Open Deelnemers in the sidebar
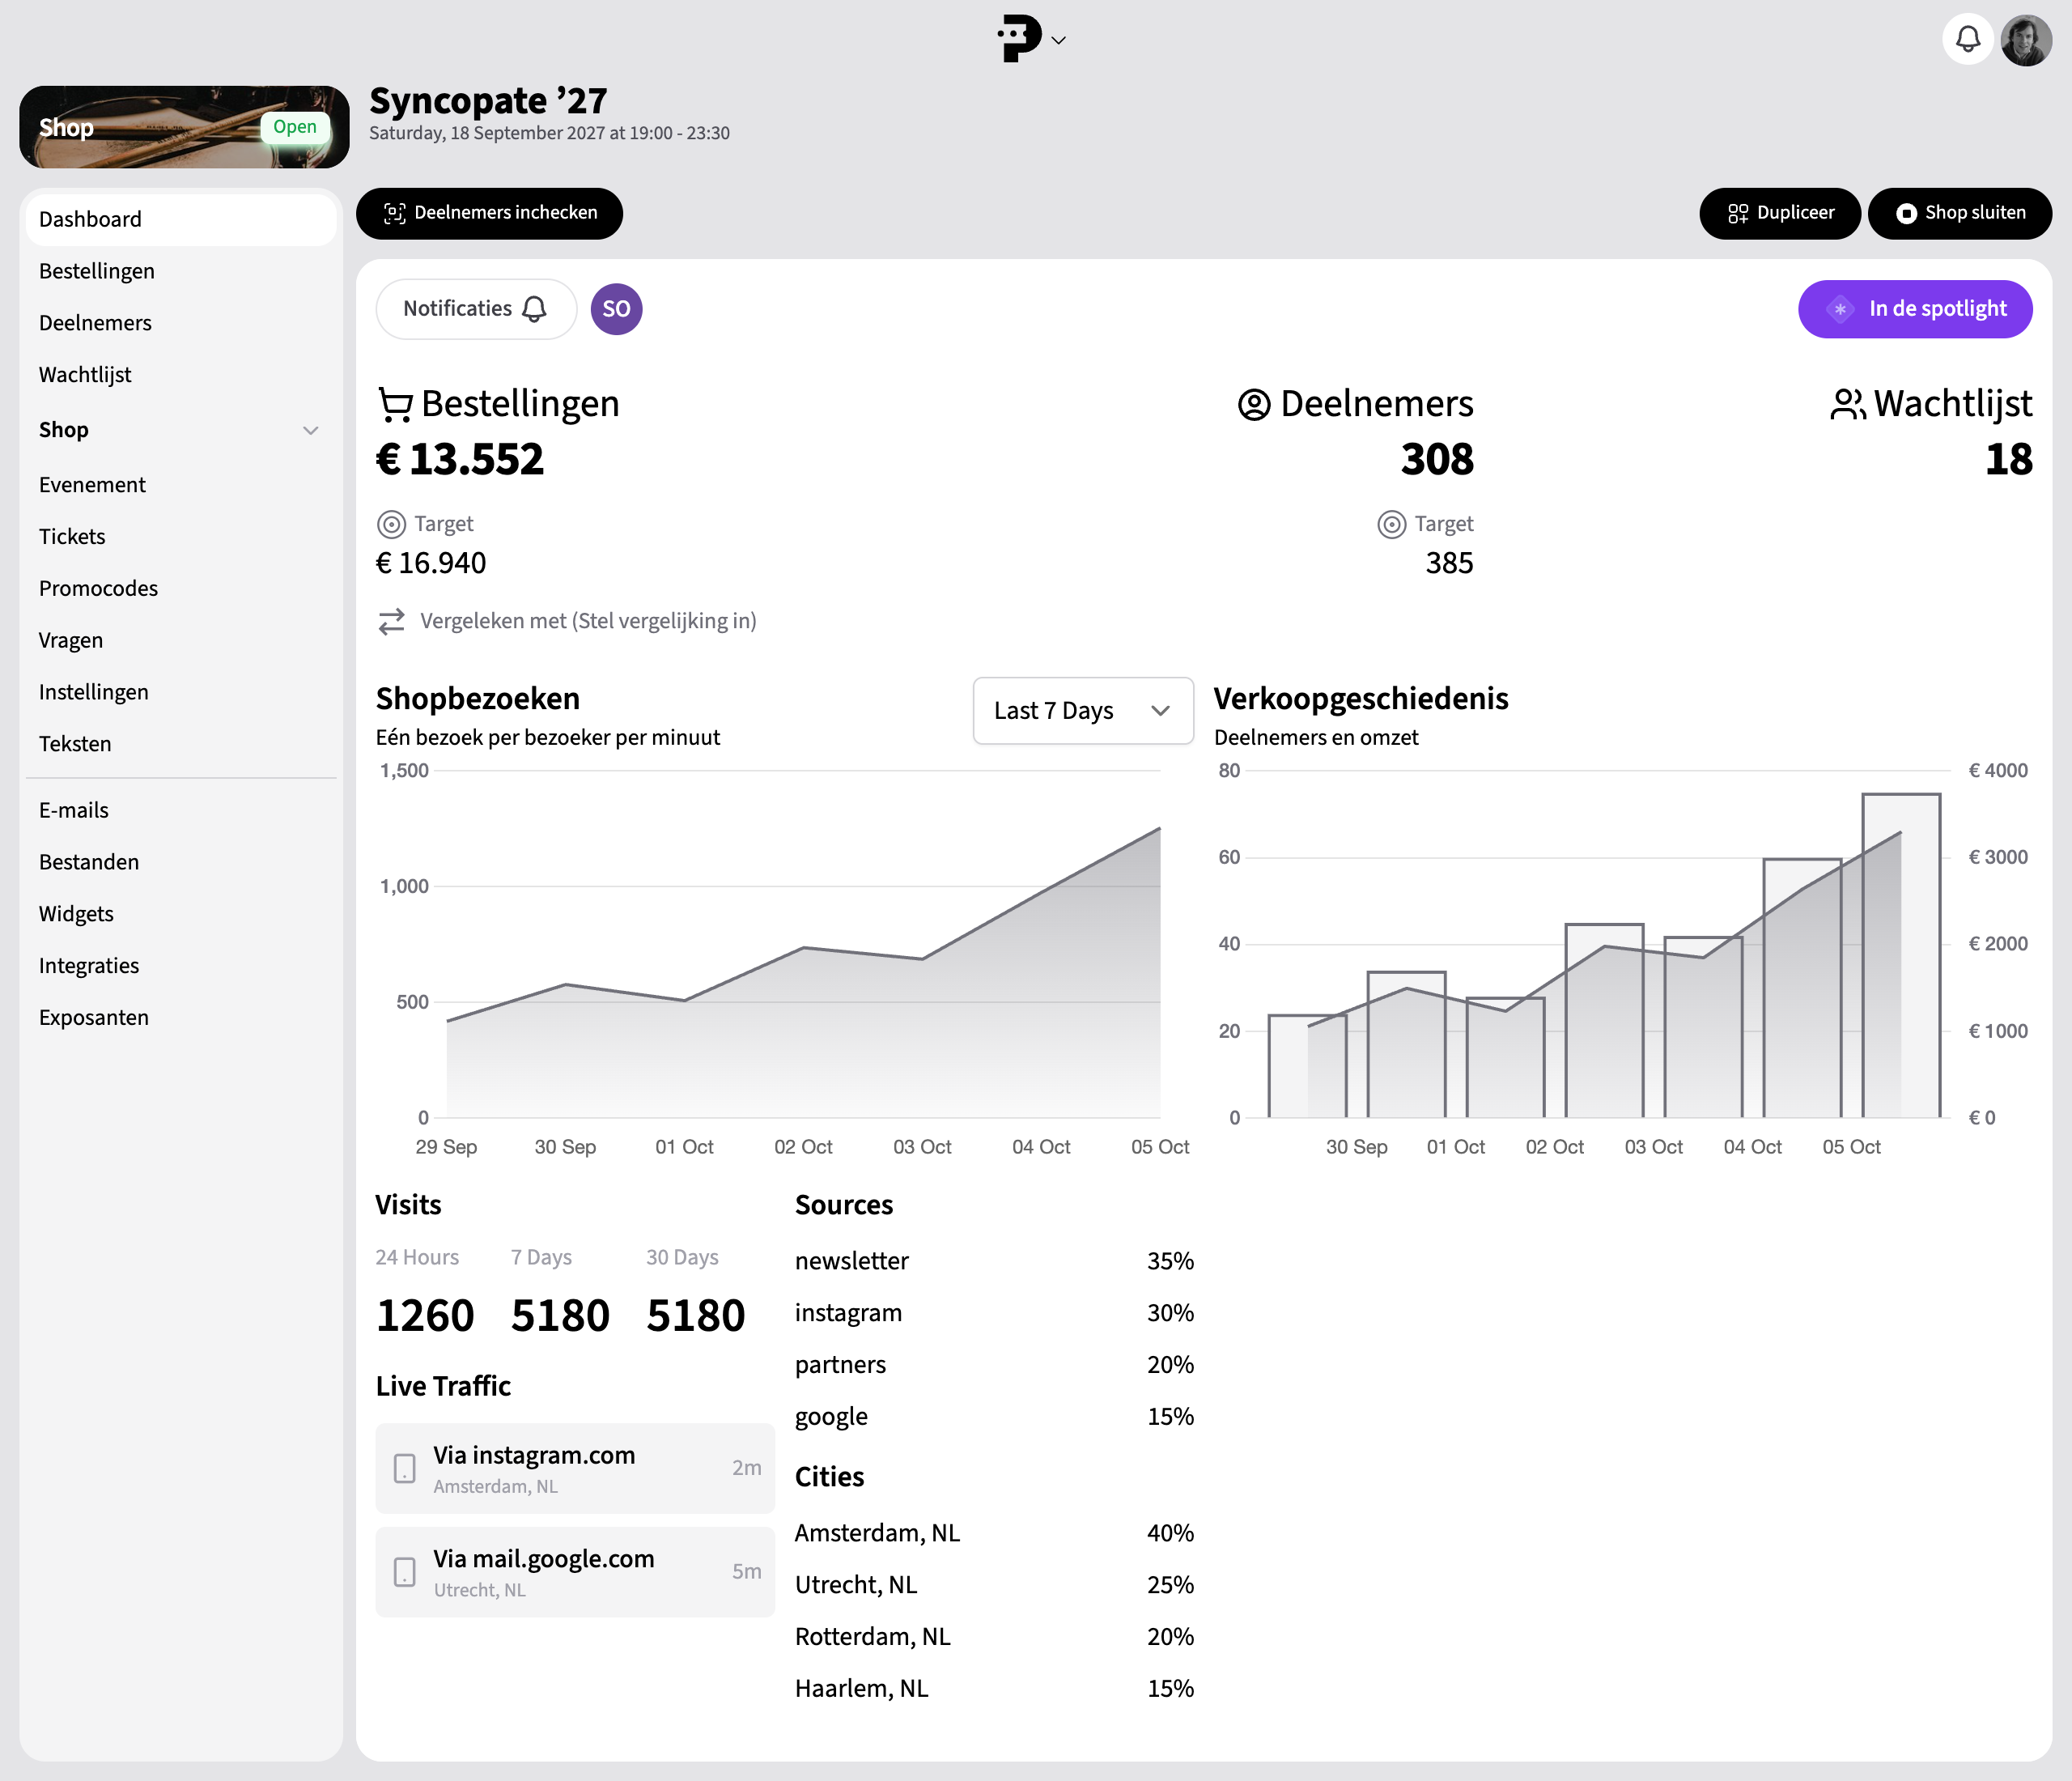The width and height of the screenshot is (2072, 1781). [181, 323]
